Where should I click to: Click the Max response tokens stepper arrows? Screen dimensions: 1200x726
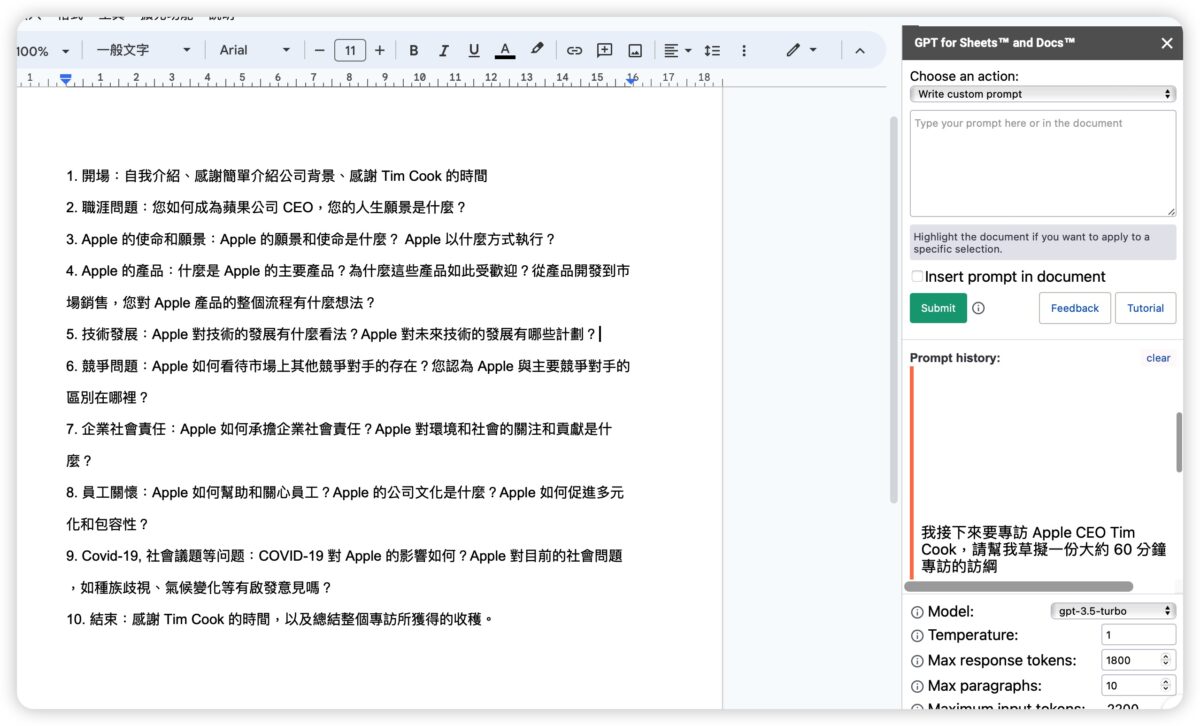(1166, 660)
